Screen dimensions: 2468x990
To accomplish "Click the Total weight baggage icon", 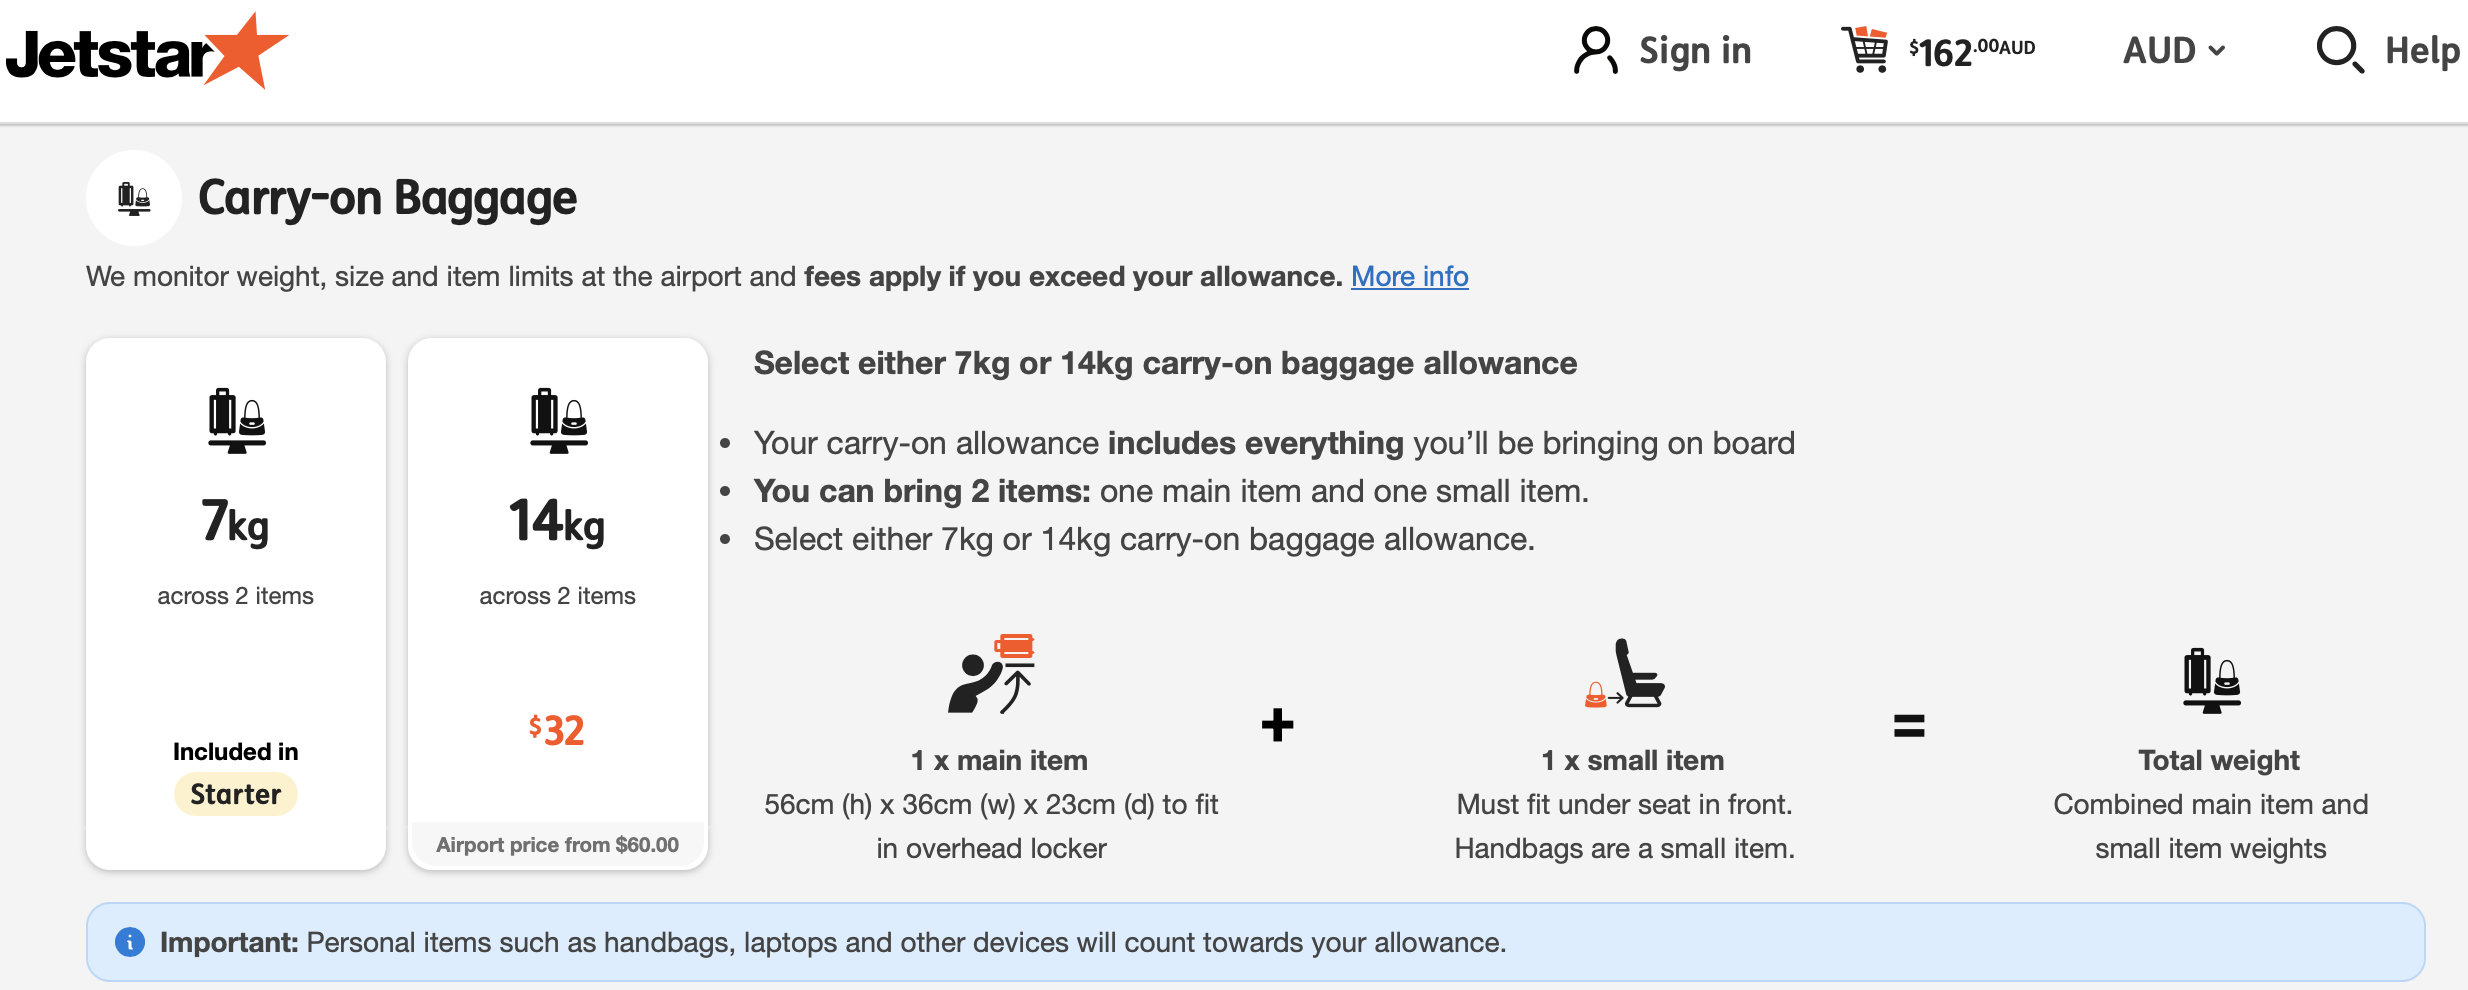I will (x=2211, y=680).
